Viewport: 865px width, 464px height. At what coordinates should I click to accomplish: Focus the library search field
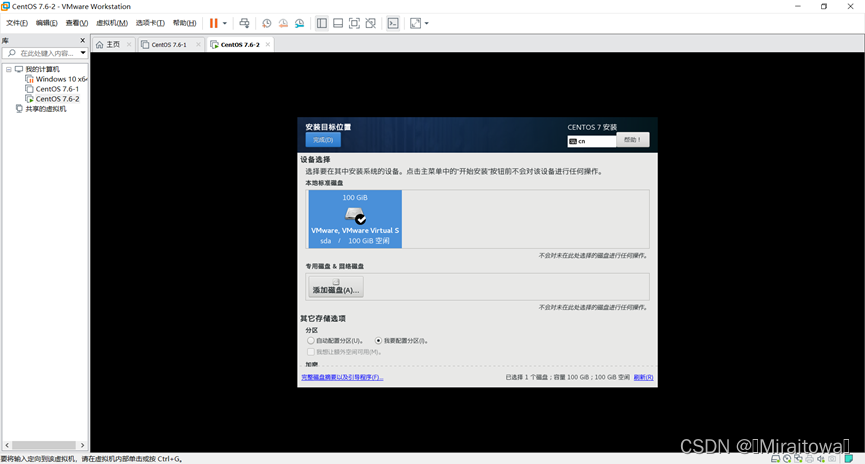44,53
